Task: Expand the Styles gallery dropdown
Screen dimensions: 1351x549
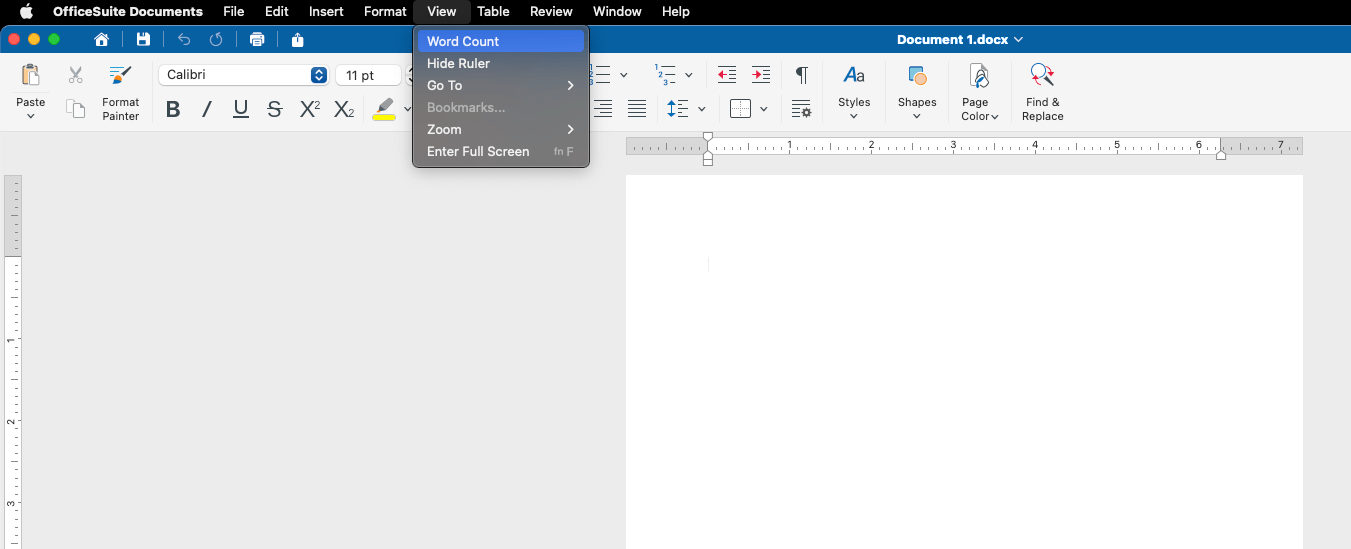Action: coord(854,116)
